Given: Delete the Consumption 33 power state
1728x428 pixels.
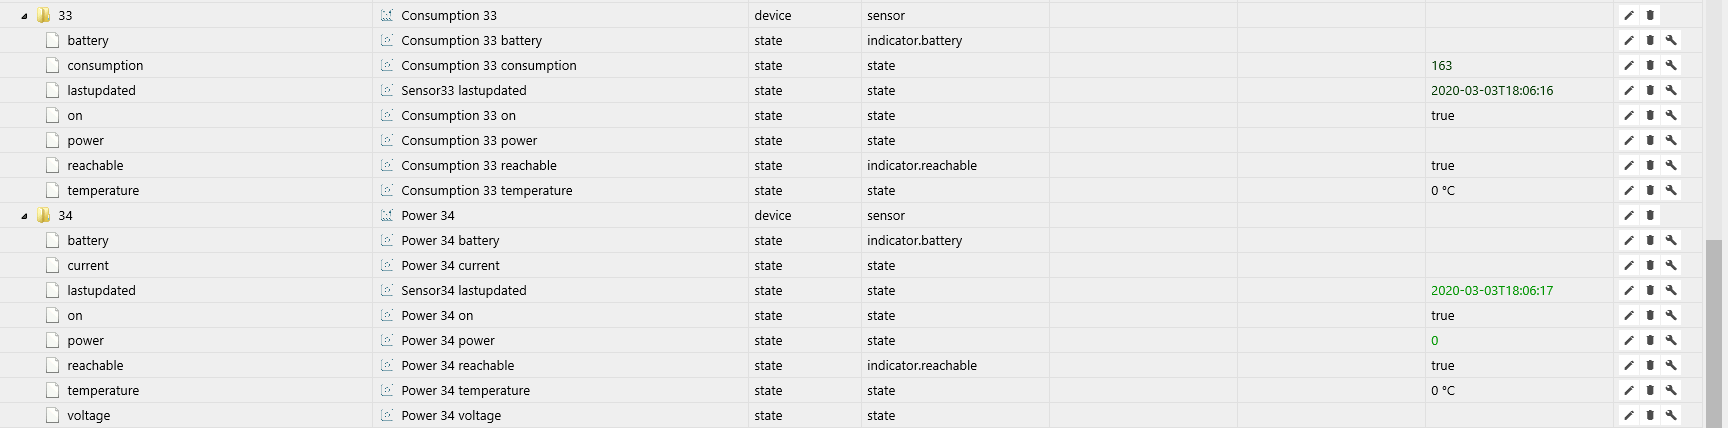Looking at the screenshot, I should [1650, 140].
